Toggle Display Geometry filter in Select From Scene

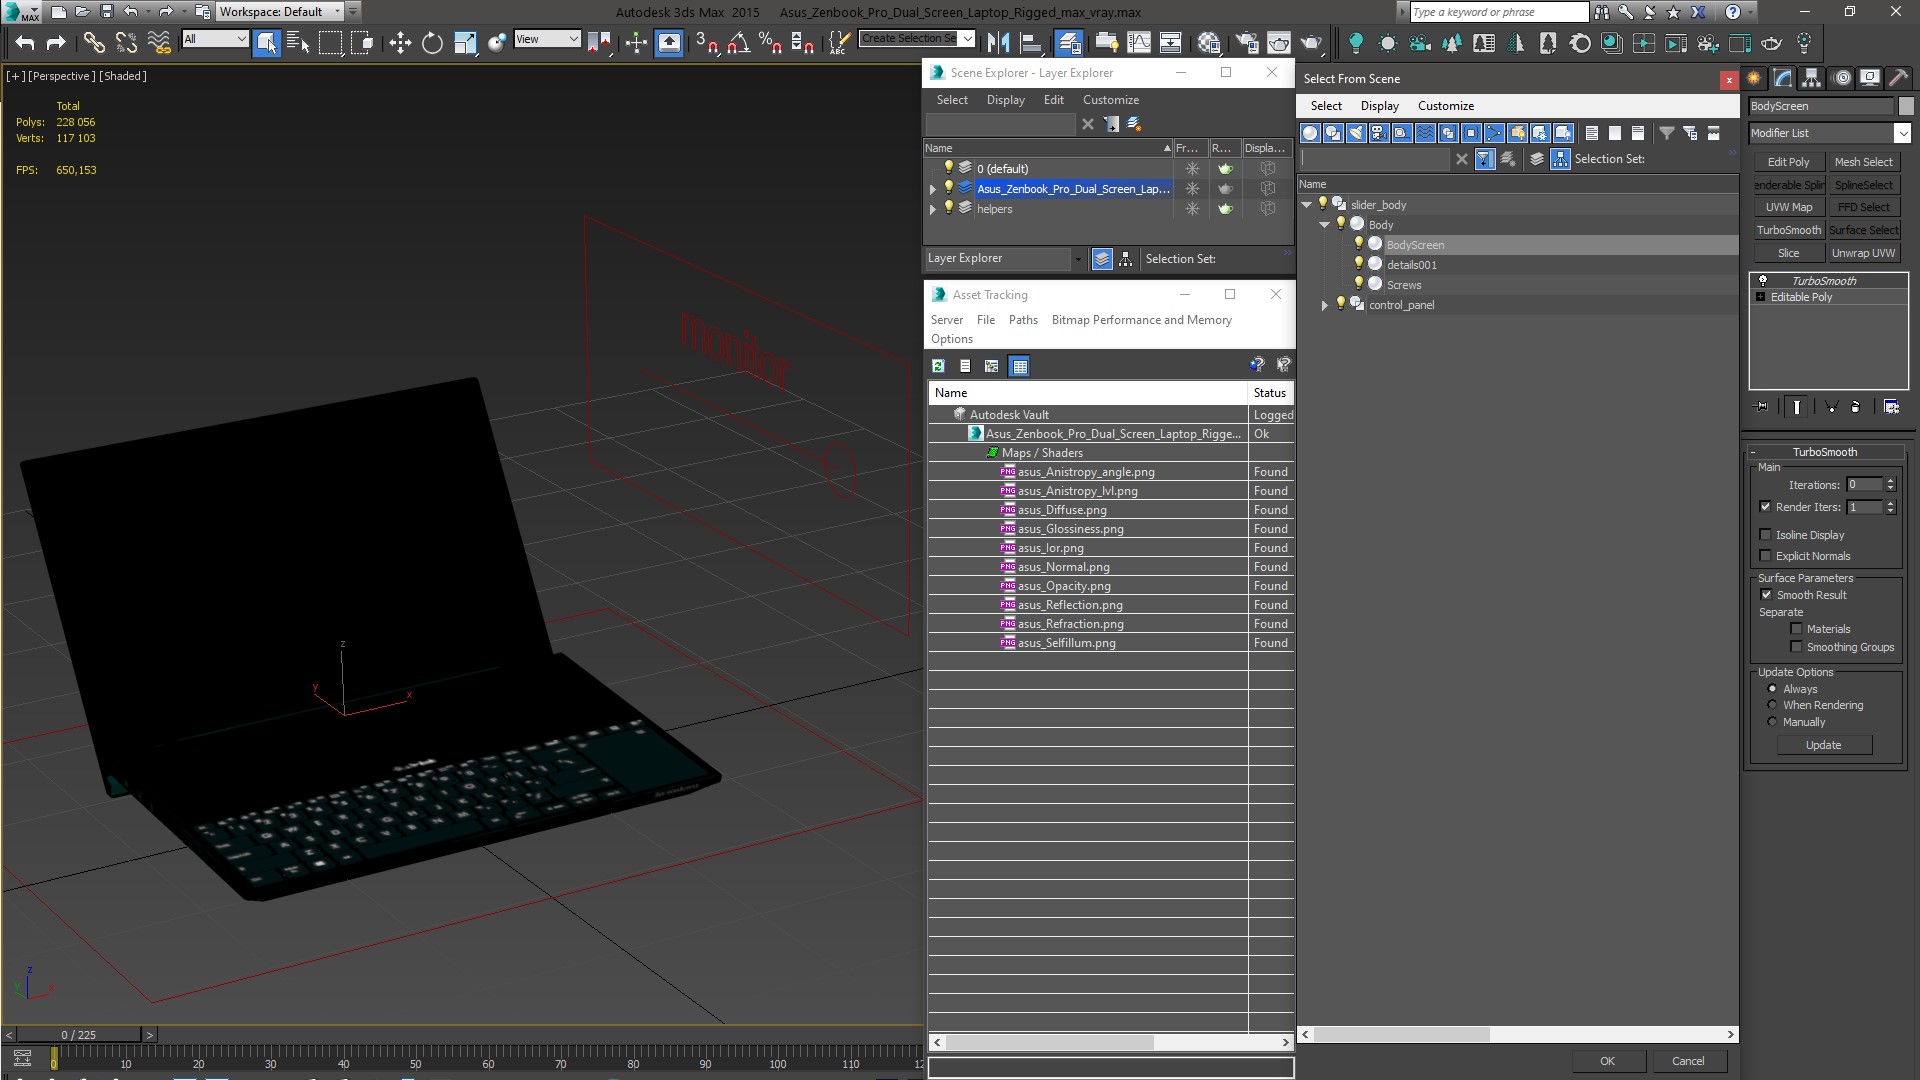pos(1310,132)
